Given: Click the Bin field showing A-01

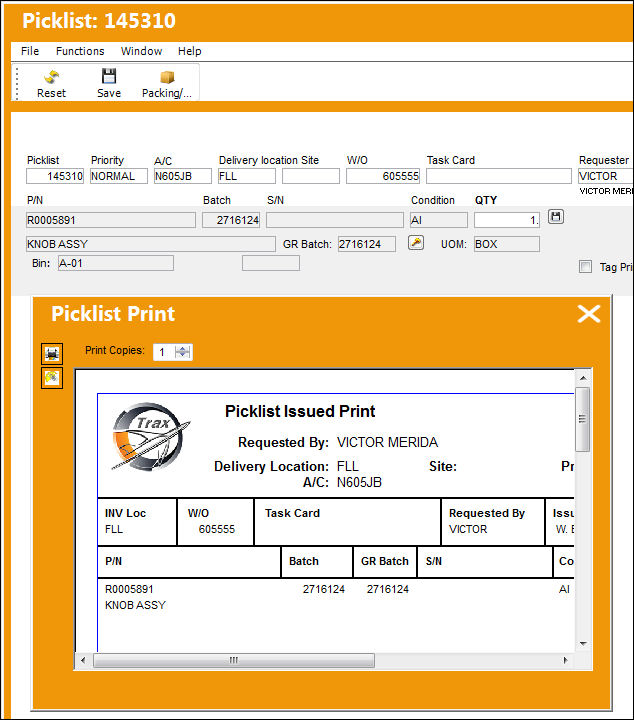Looking at the screenshot, I should (116, 263).
